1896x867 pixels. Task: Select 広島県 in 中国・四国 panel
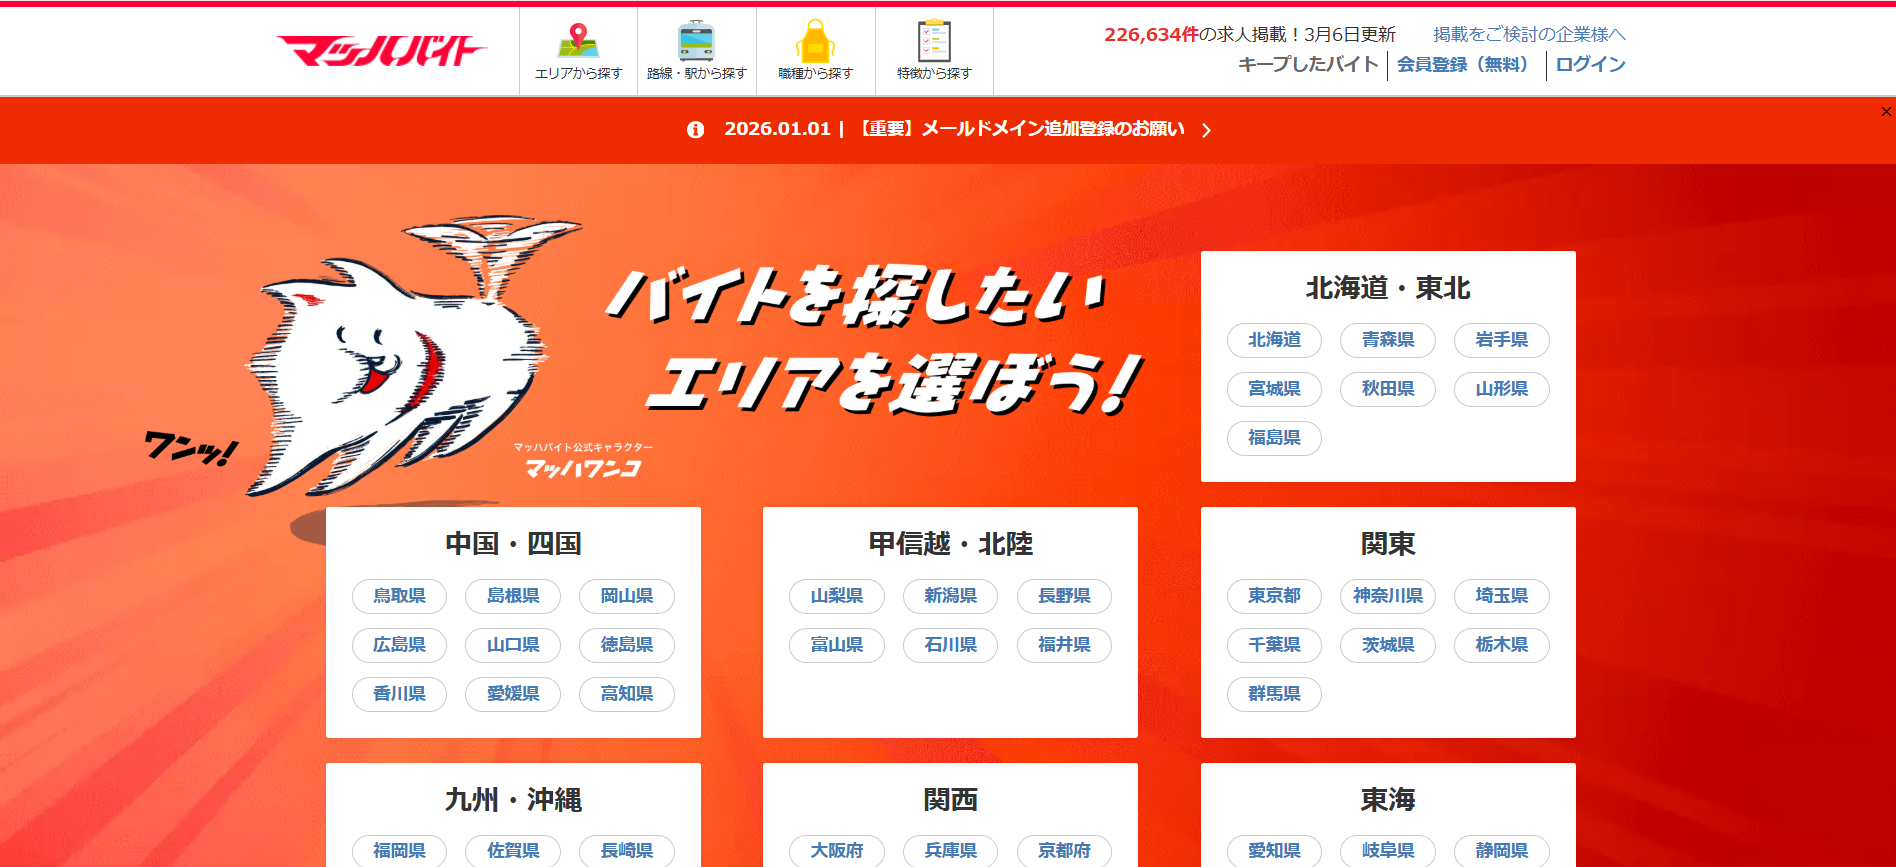(399, 645)
